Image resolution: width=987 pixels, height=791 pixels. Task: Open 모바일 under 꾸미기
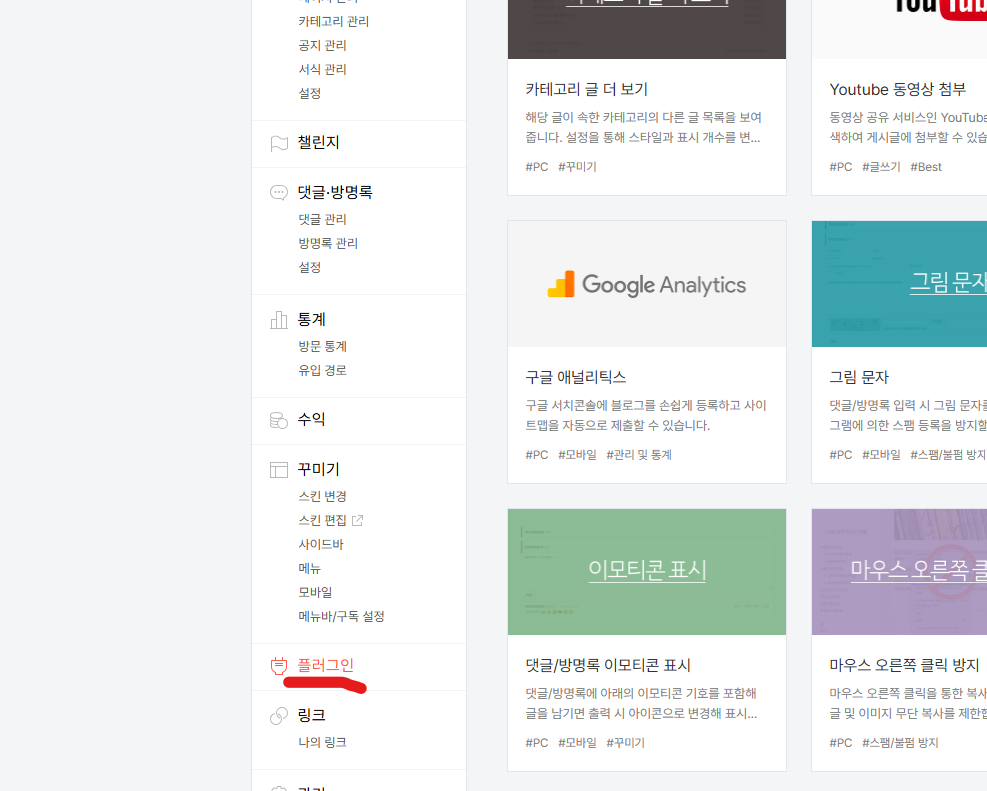click(x=315, y=592)
